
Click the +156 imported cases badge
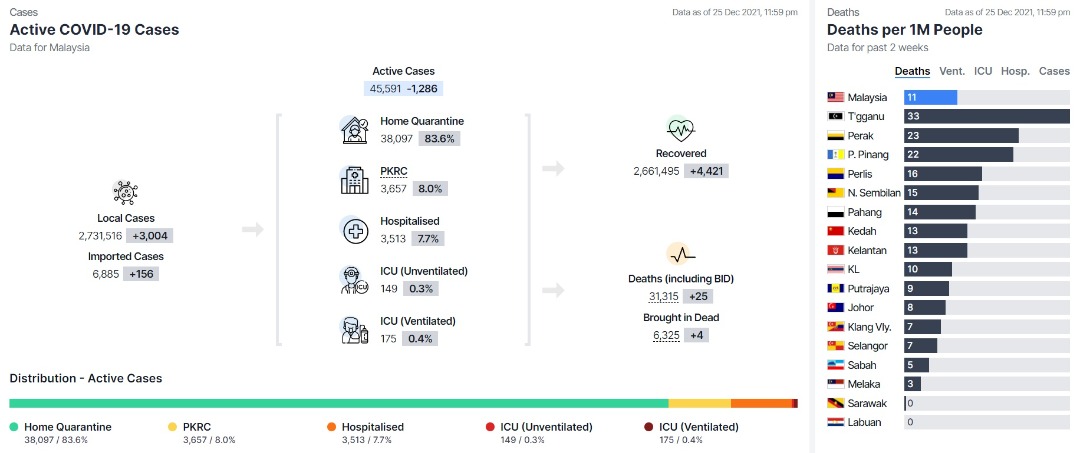coord(141,274)
